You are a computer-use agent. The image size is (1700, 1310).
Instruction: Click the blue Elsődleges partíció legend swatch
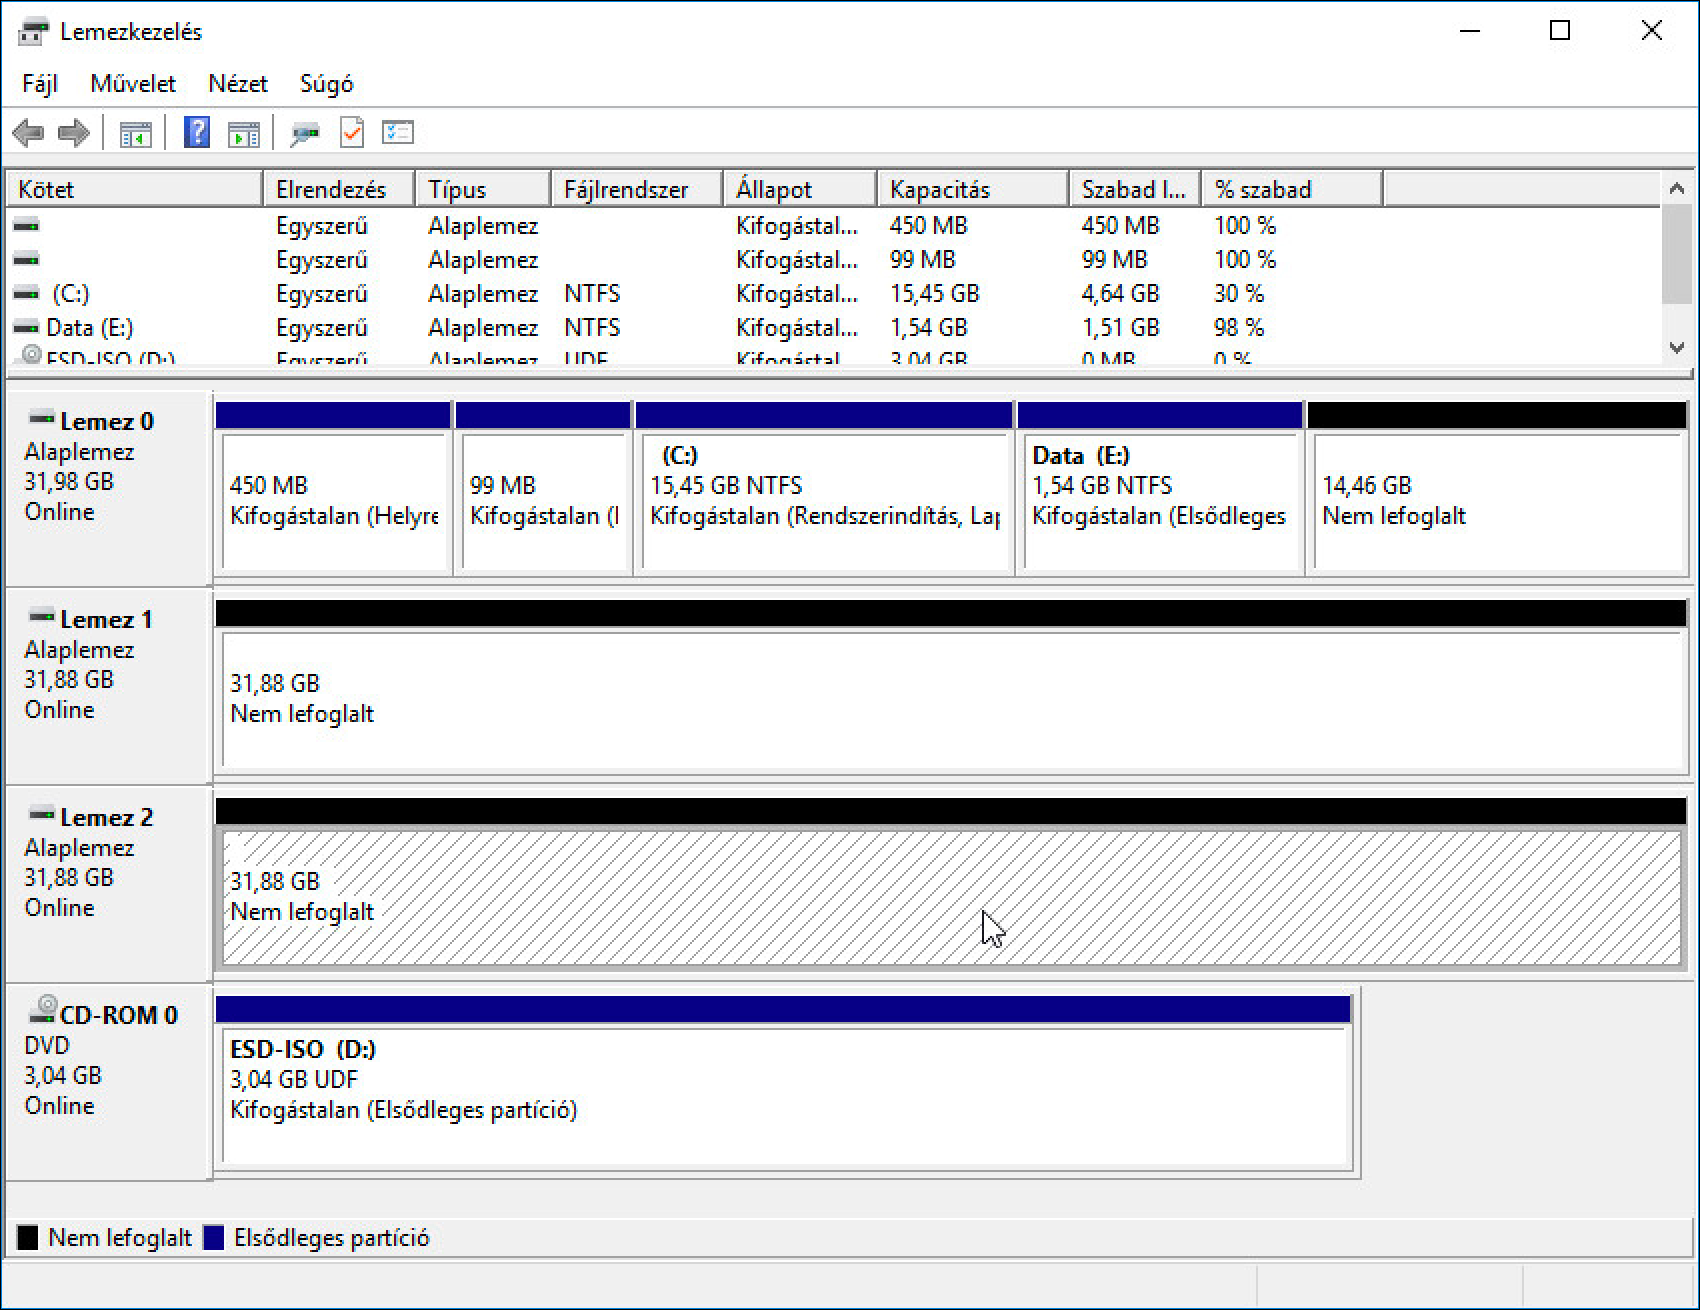[x=213, y=1238]
